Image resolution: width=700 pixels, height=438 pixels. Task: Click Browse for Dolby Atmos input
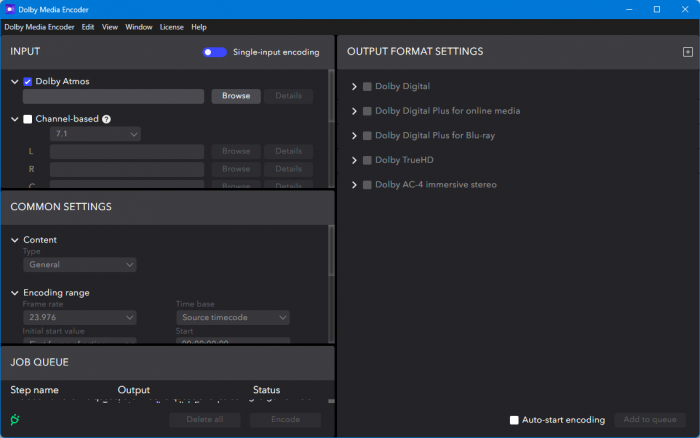point(236,97)
